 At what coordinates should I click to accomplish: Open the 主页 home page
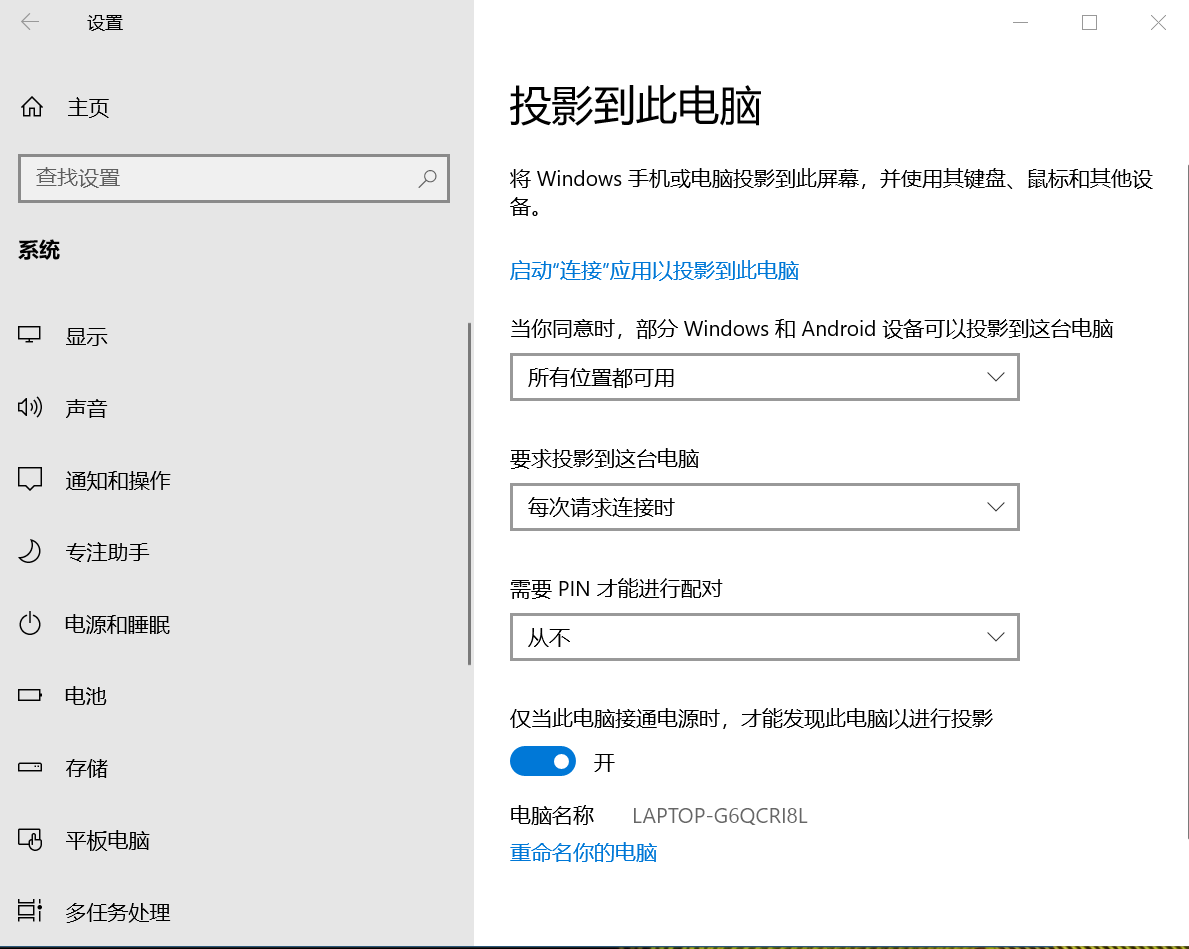pyautogui.click(x=89, y=108)
